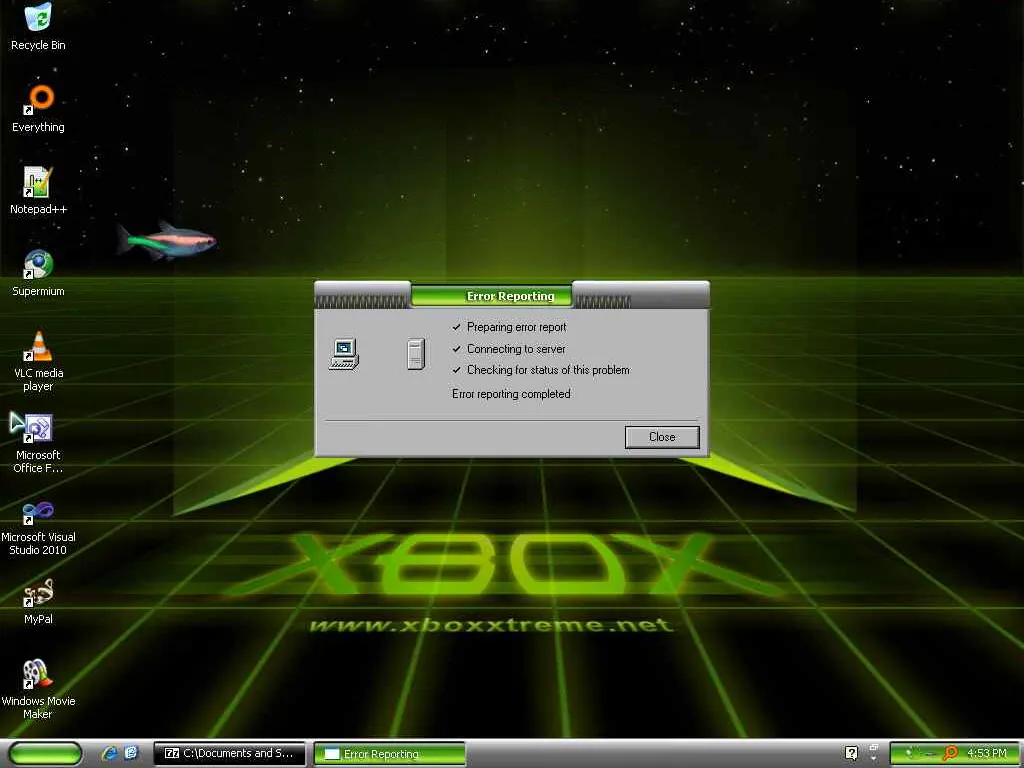
Task: Launch Internet Explorer from Quick Launch
Action: pos(109,753)
